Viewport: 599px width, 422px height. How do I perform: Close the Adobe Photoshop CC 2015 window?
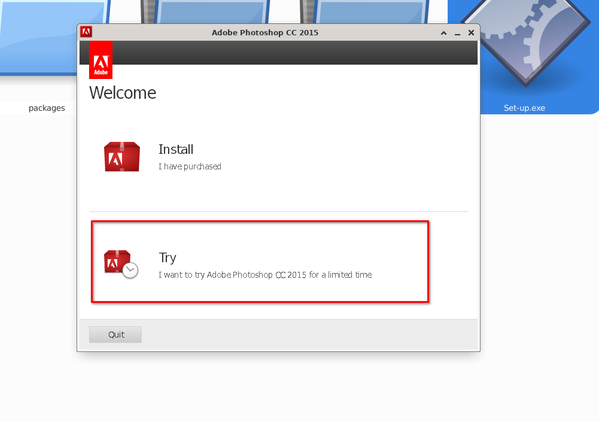click(x=471, y=33)
